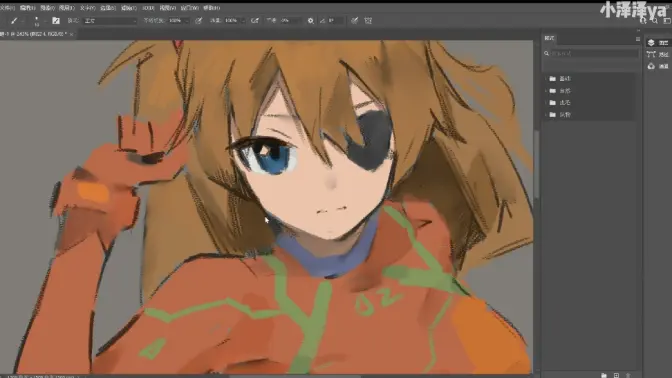The image size is (672, 378).
Task: Click the brush flow percentage field
Action: (231, 21)
